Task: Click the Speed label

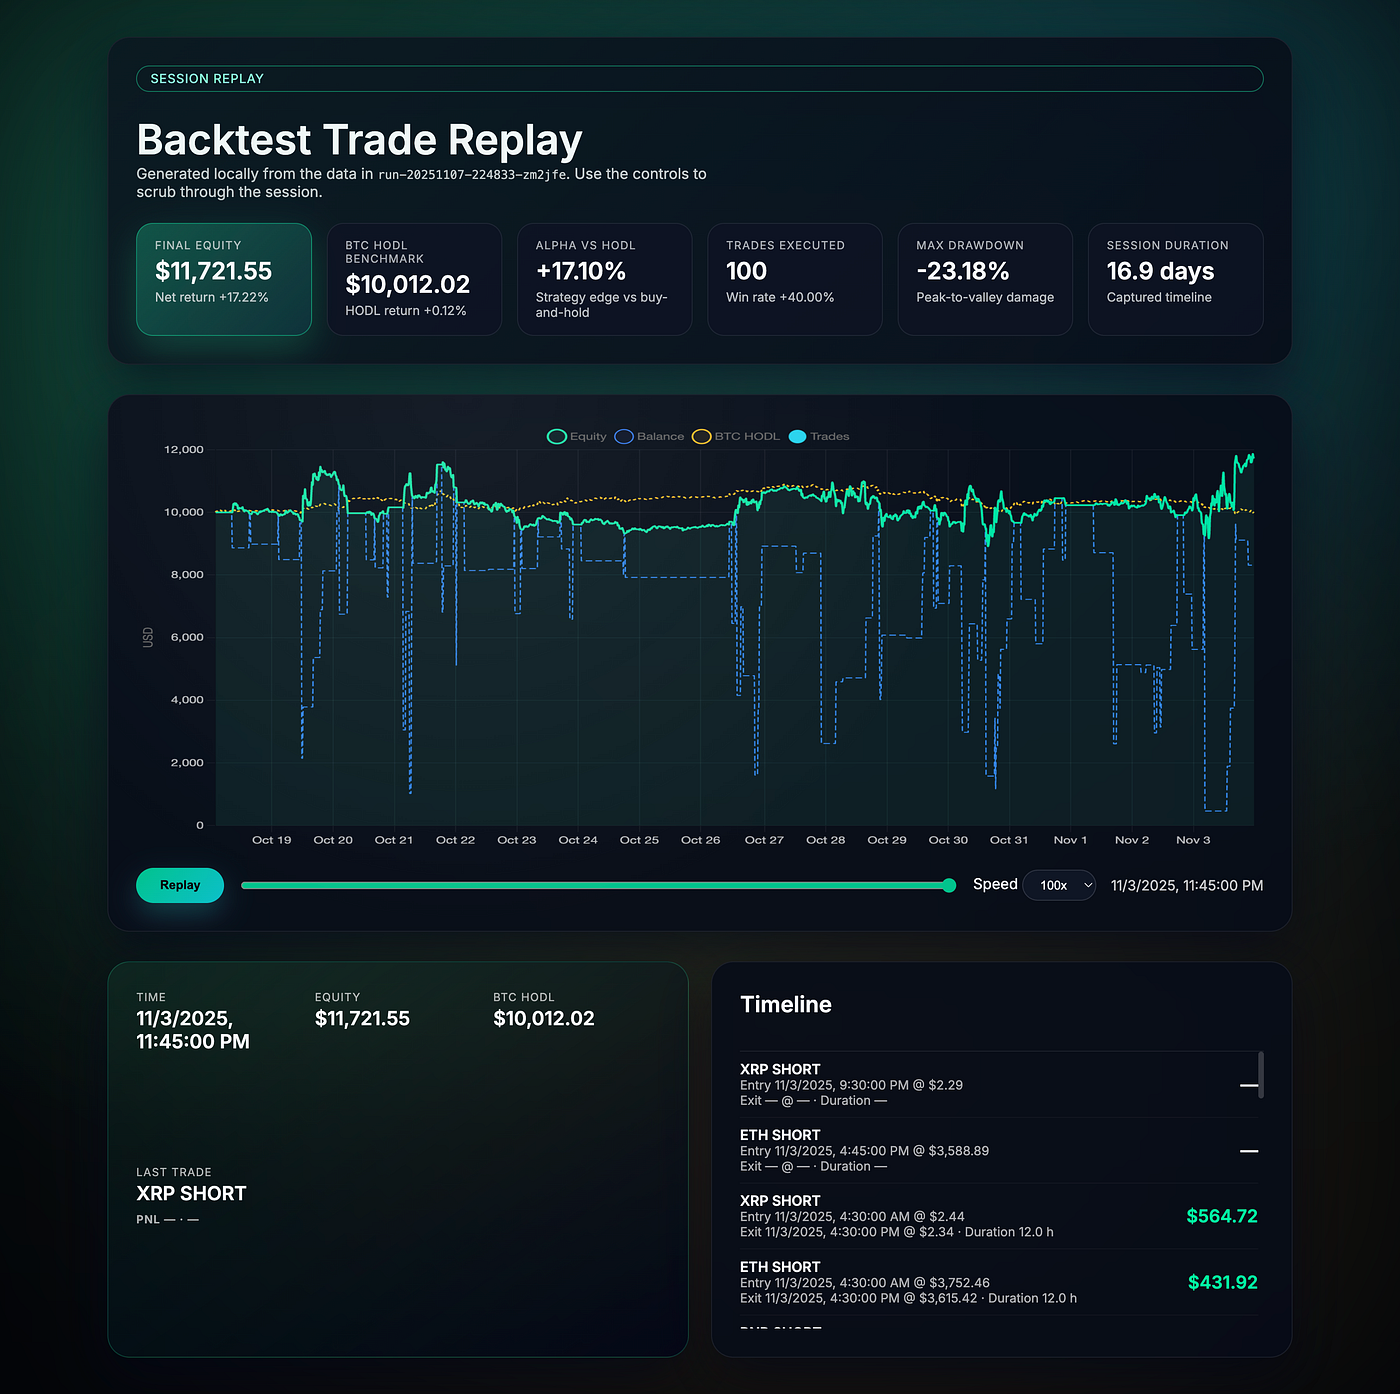Action: click(995, 884)
